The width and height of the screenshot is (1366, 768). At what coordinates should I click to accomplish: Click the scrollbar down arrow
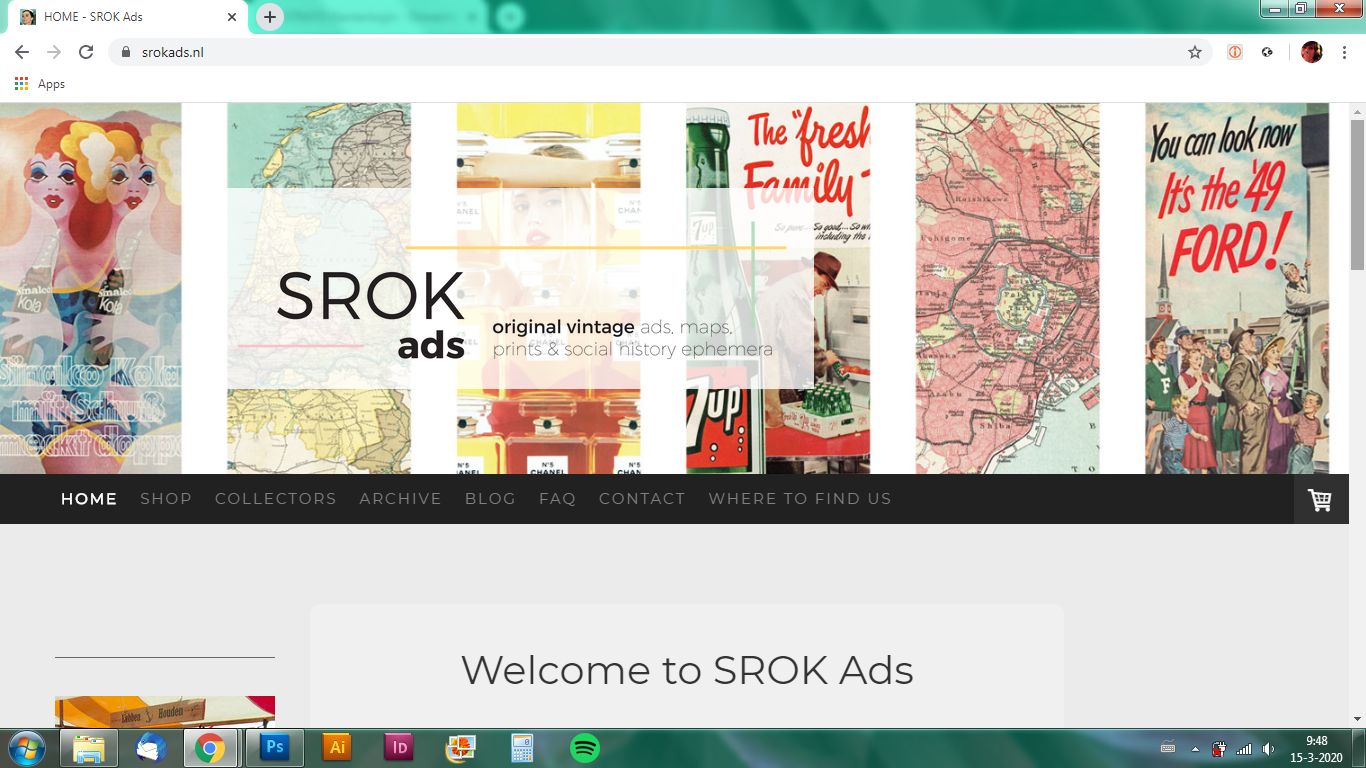[1357, 718]
